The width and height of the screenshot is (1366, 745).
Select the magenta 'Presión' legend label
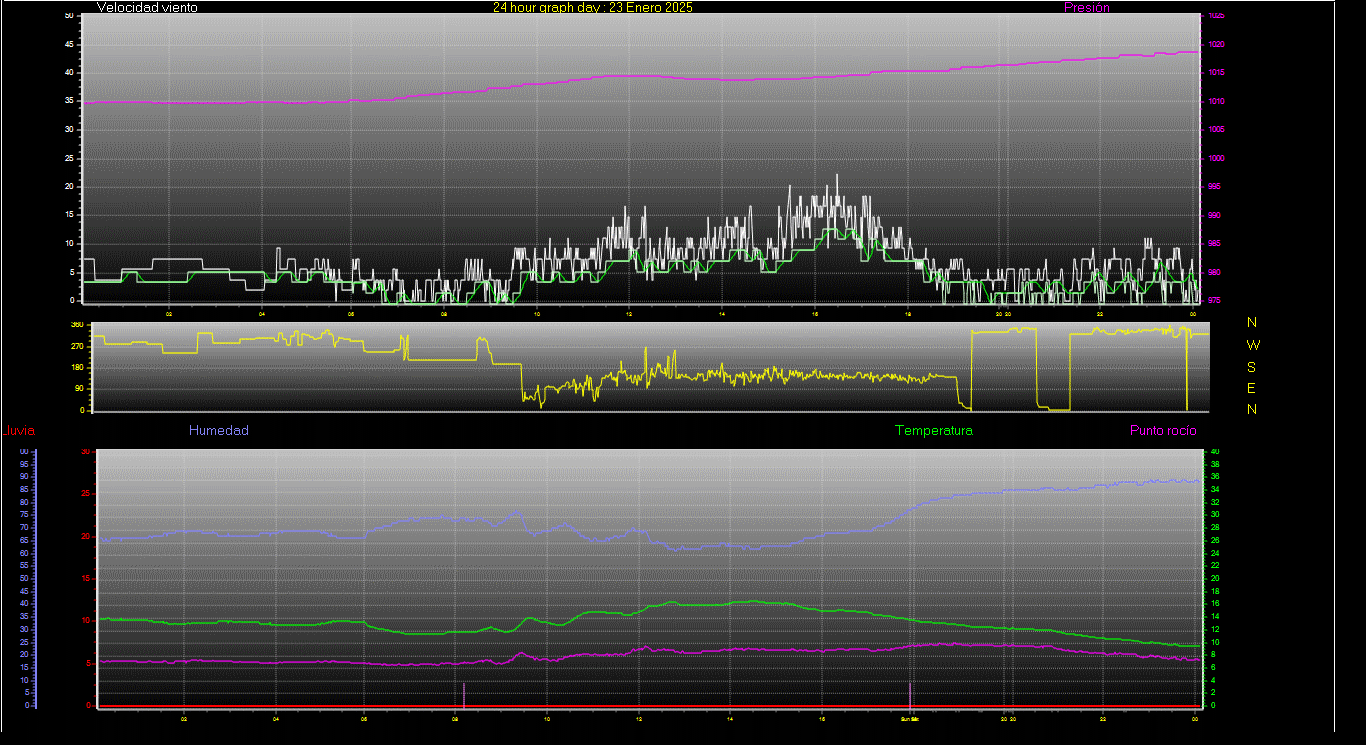1087,7
